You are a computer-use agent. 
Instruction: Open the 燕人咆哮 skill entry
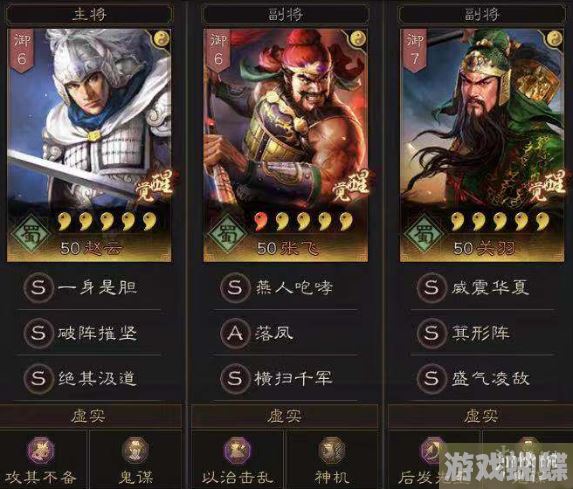click(x=285, y=288)
